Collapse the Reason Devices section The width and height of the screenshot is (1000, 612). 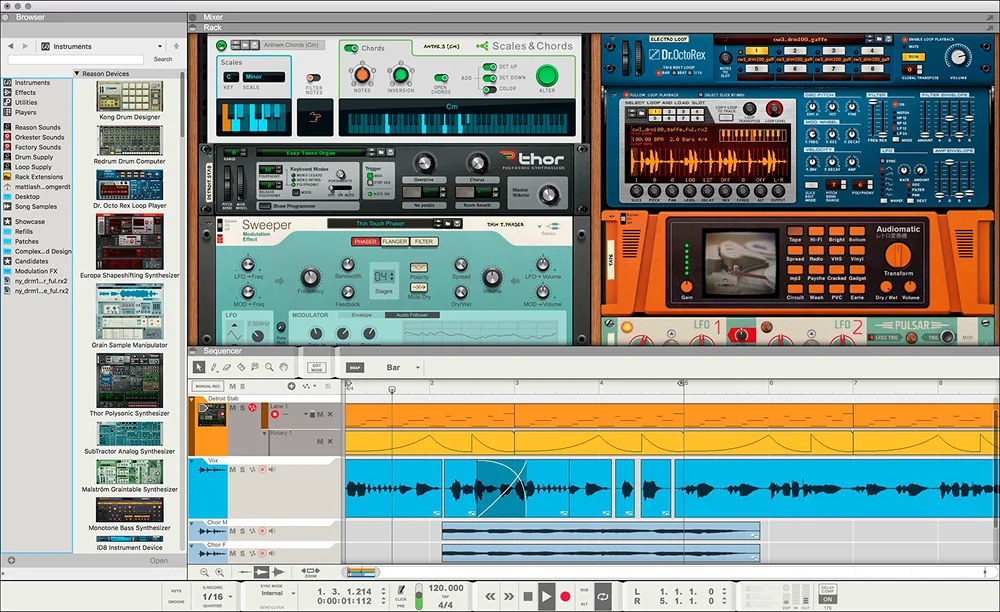(x=77, y=73)
